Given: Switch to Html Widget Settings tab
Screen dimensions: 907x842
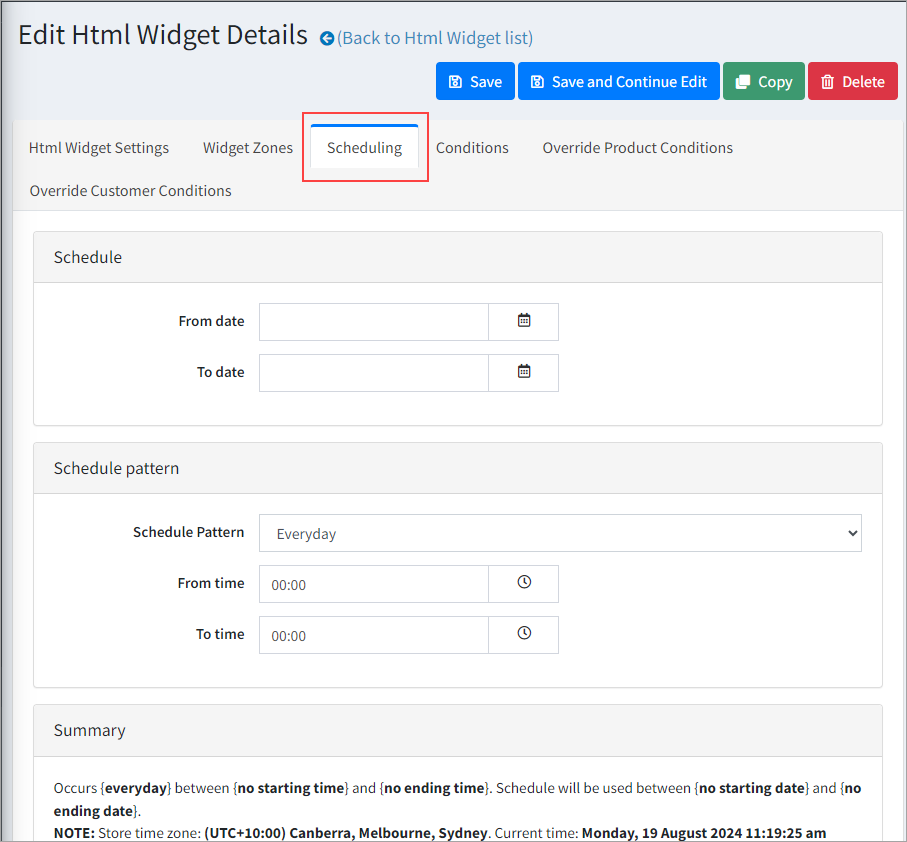Looking at the screenshot, I should (99, 148).
